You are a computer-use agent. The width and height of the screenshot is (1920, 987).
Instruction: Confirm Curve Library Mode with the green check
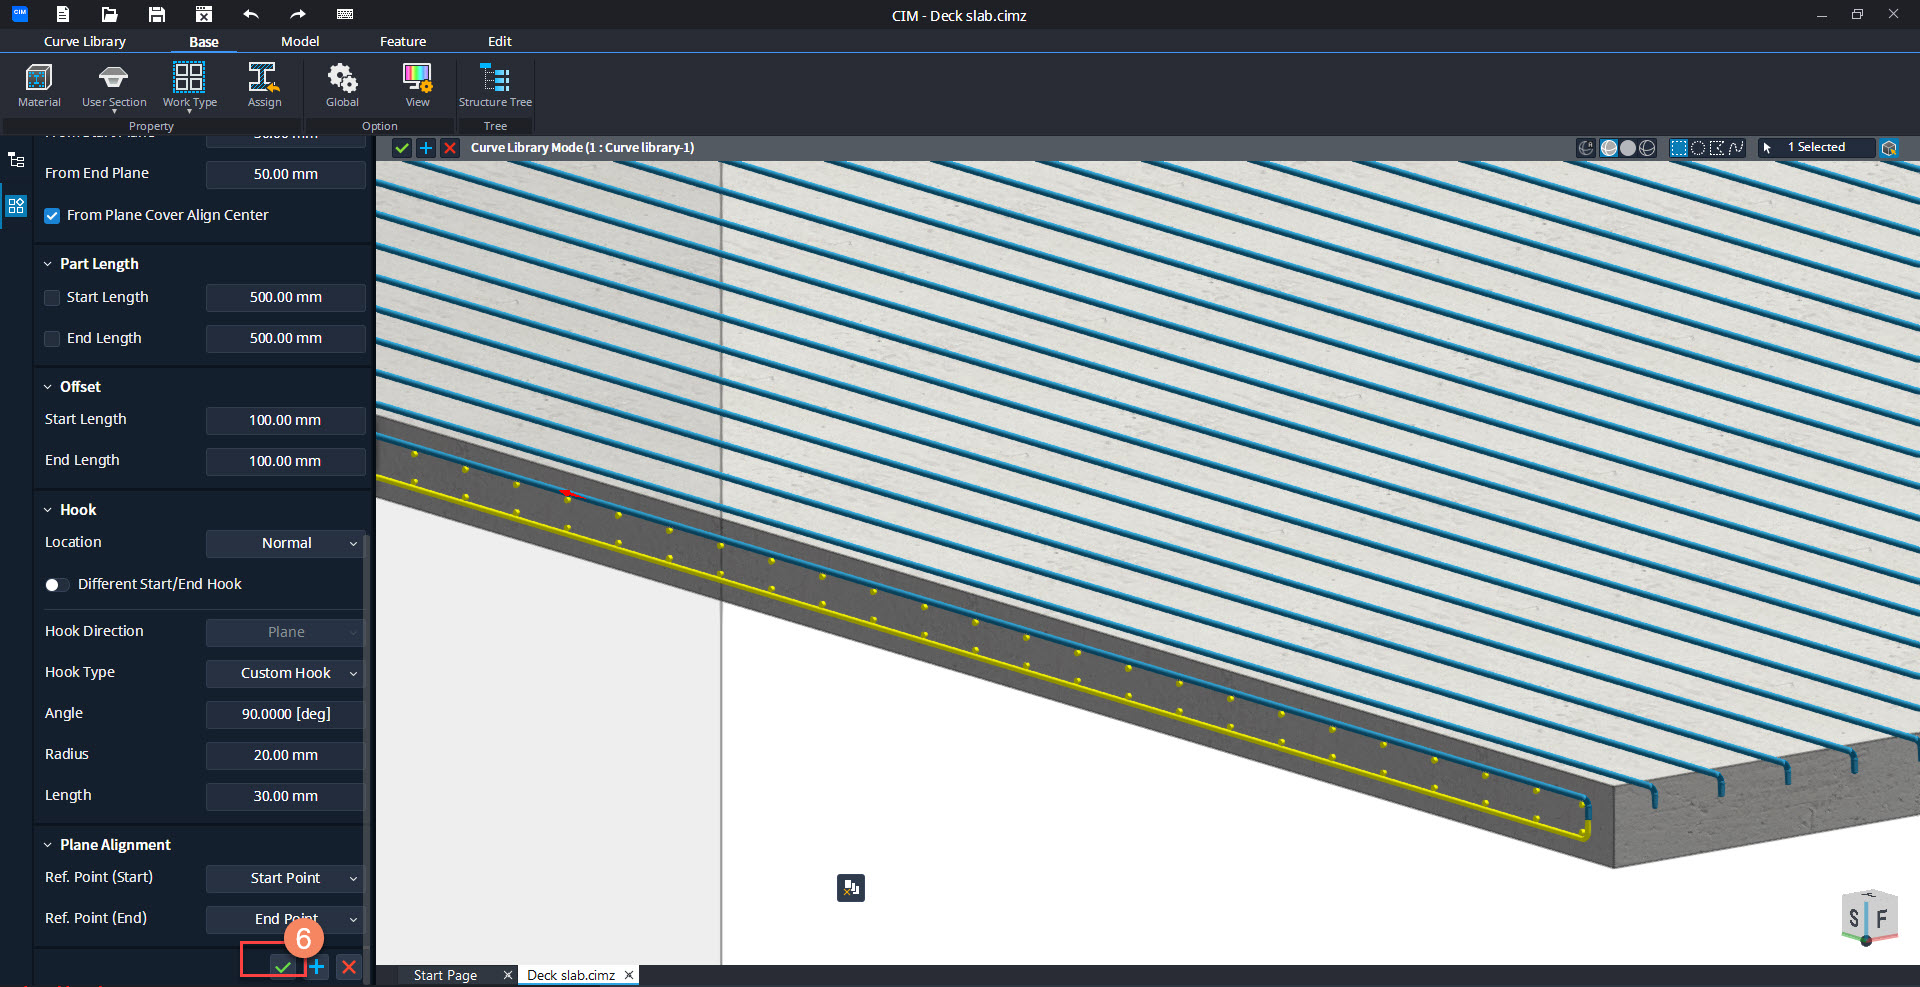click(x=402, y=148)
